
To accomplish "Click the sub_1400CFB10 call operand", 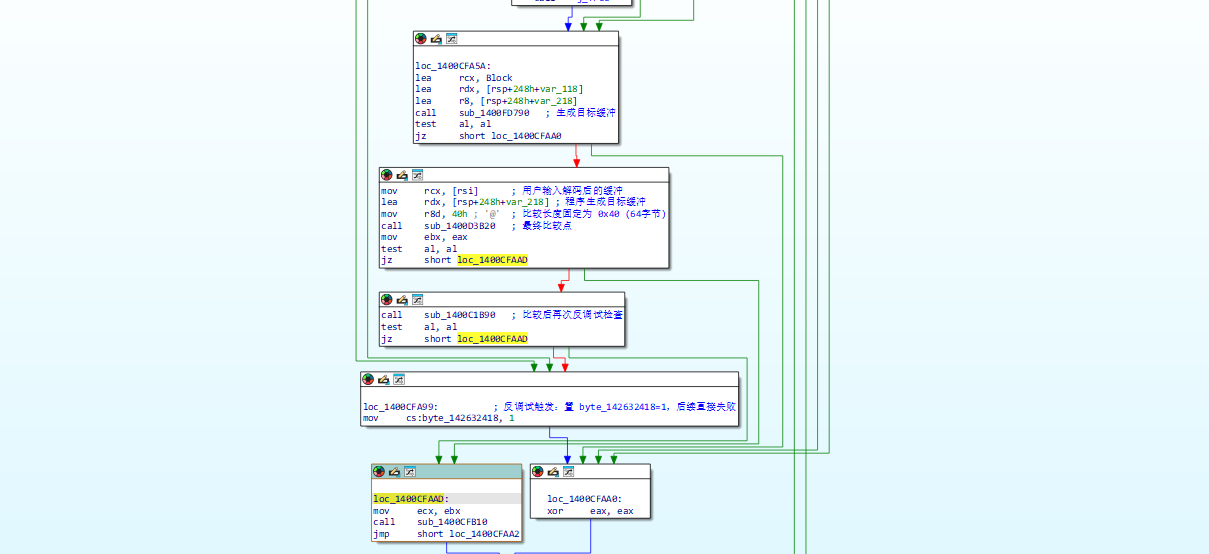I will pos(452,522).
